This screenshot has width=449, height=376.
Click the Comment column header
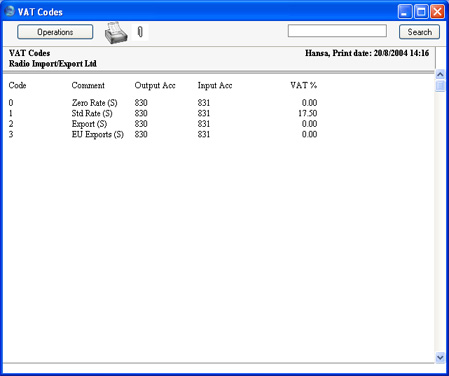(x=88, y=85)
